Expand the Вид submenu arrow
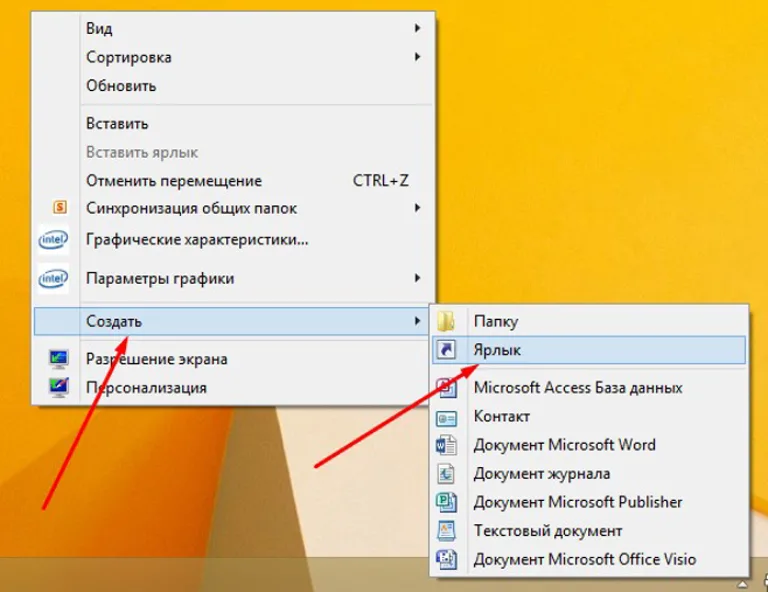The height and width of the screenshot is (592, 768). pyautogui.click(x=417, y=28)
